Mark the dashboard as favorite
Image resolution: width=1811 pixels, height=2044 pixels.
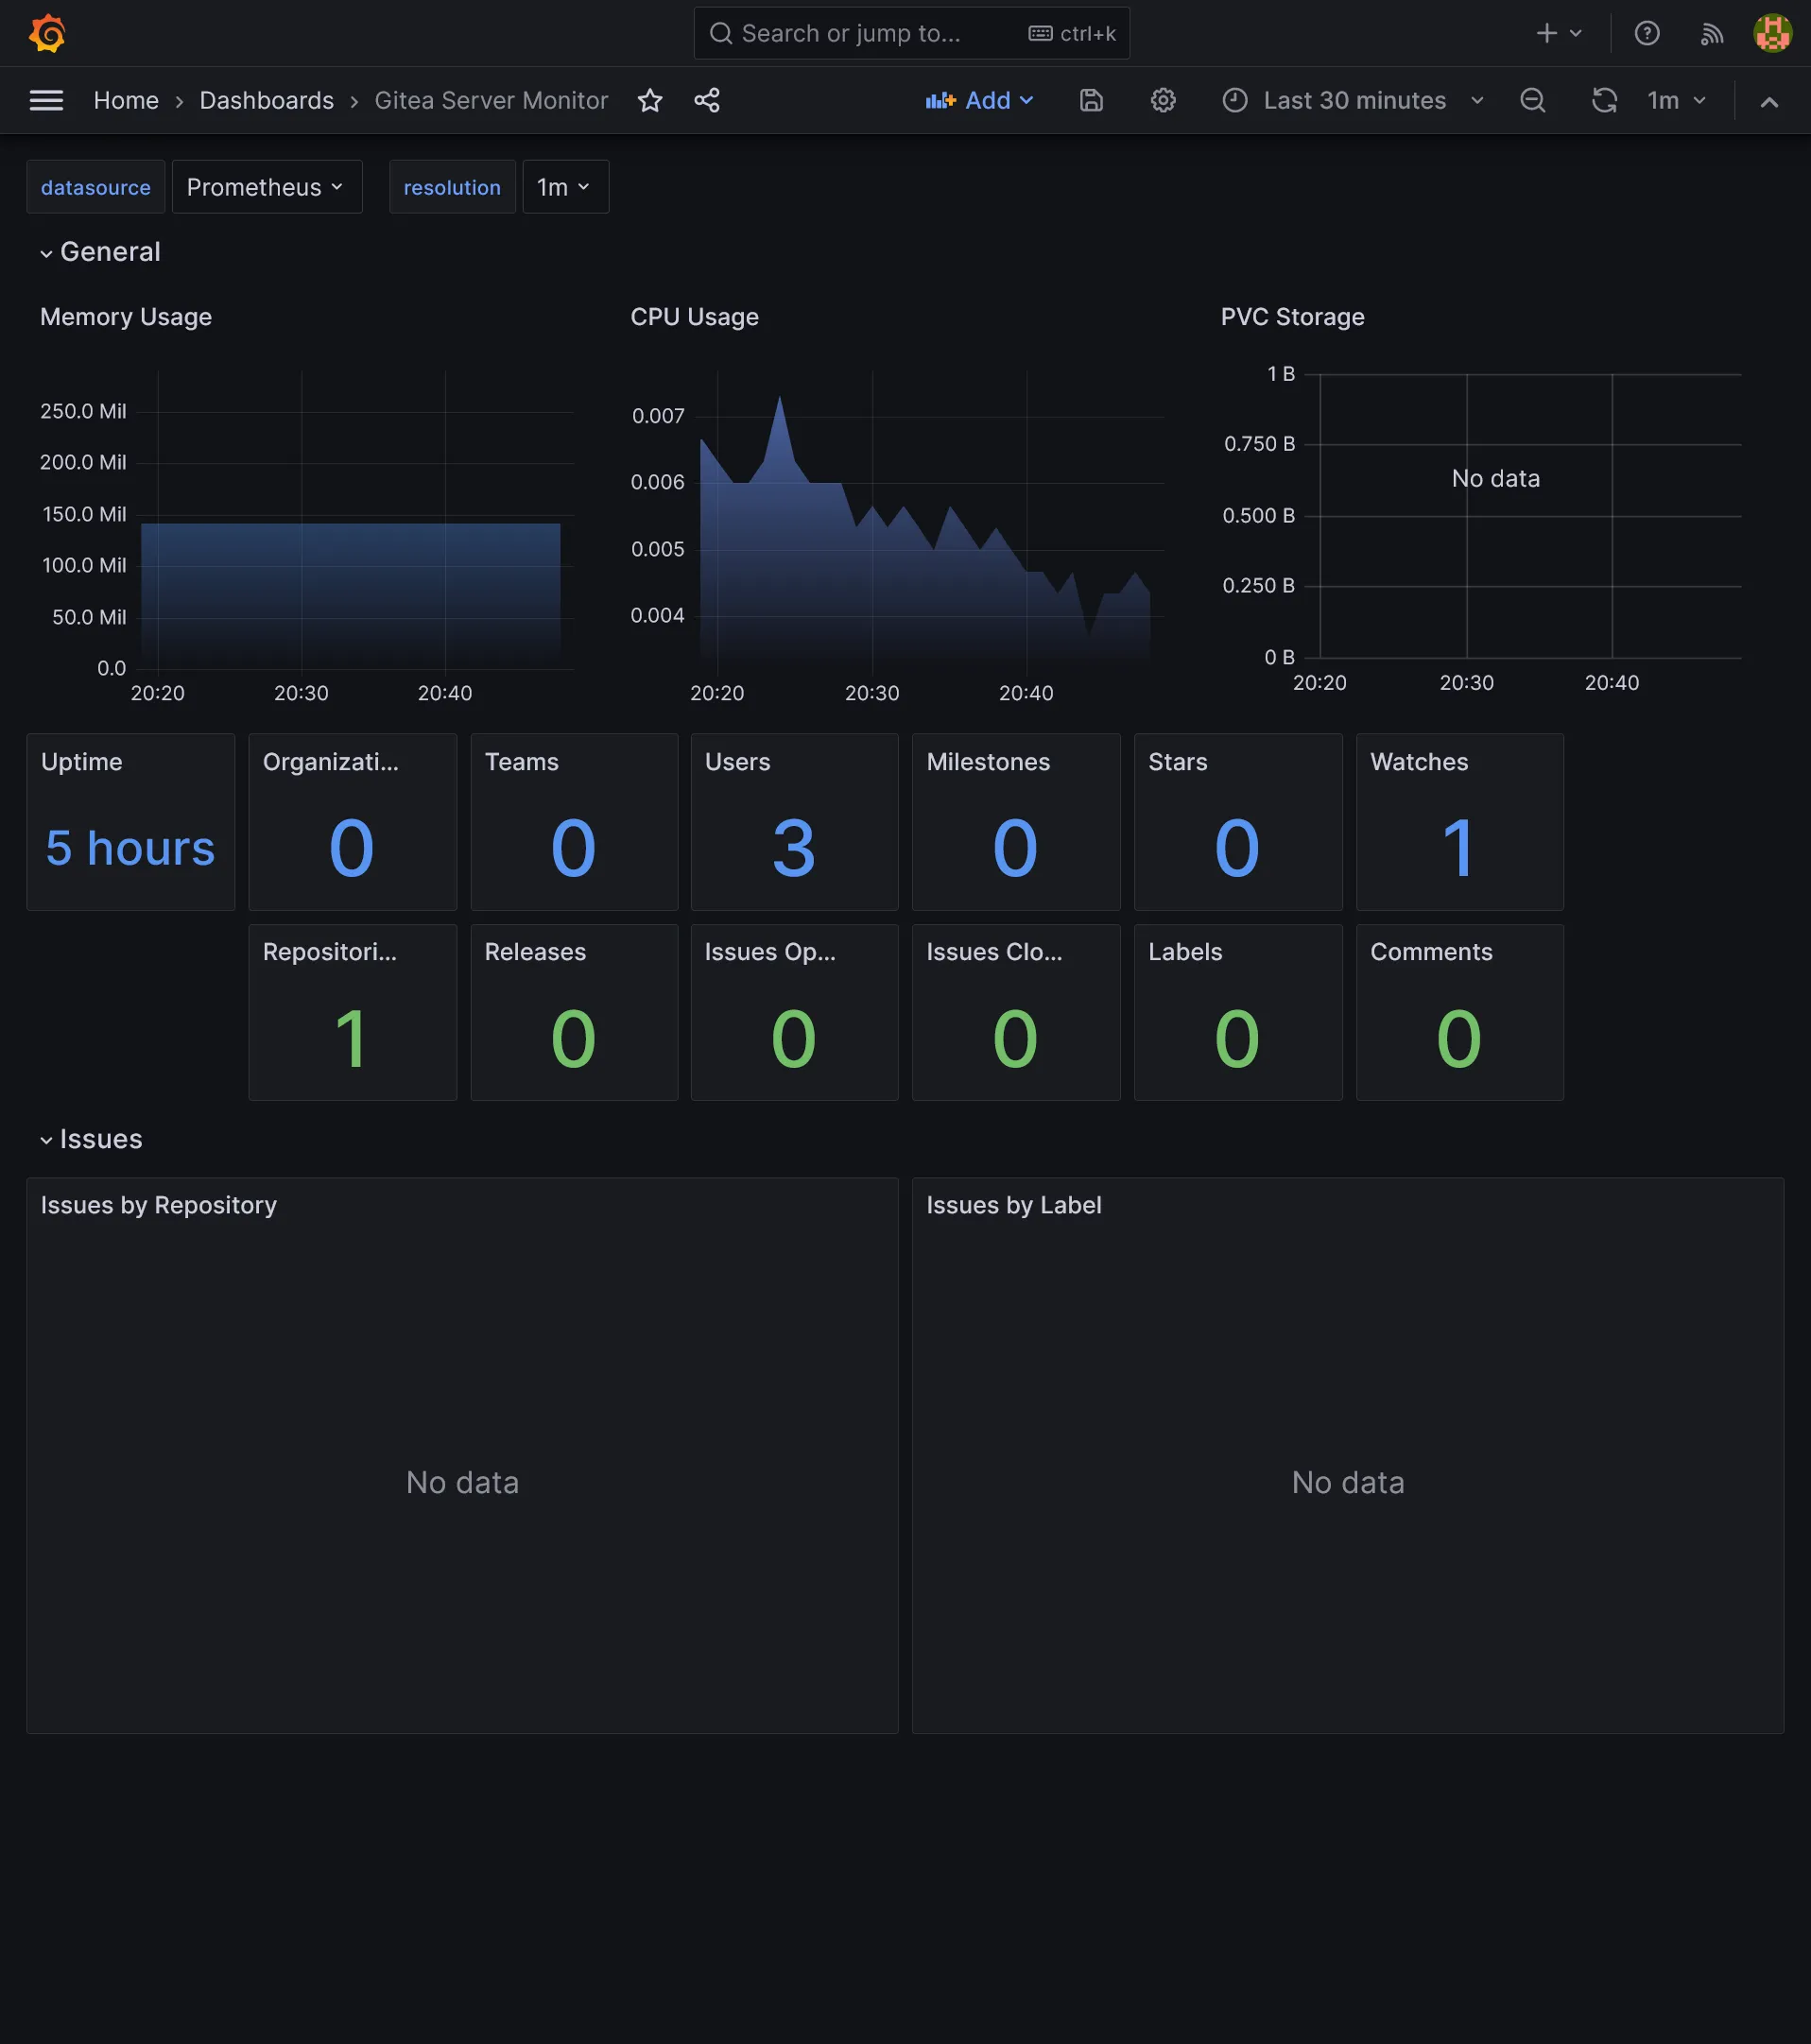click(650, 100)
